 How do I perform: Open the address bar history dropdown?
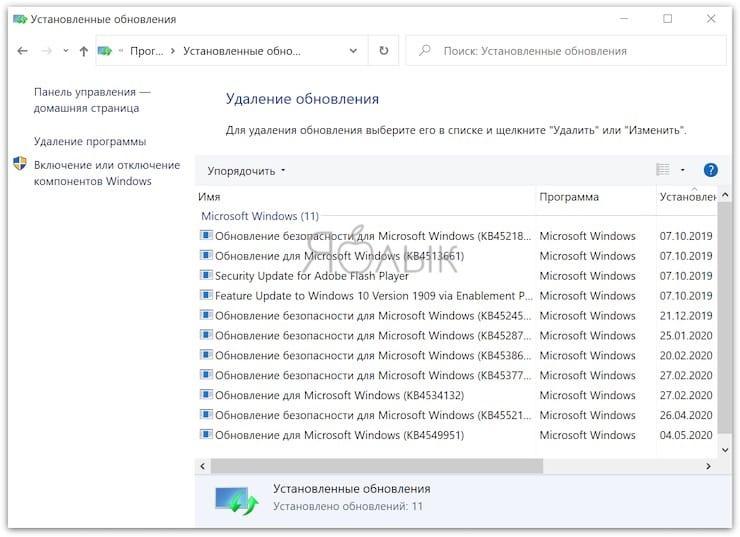click(x=353, y=51)
